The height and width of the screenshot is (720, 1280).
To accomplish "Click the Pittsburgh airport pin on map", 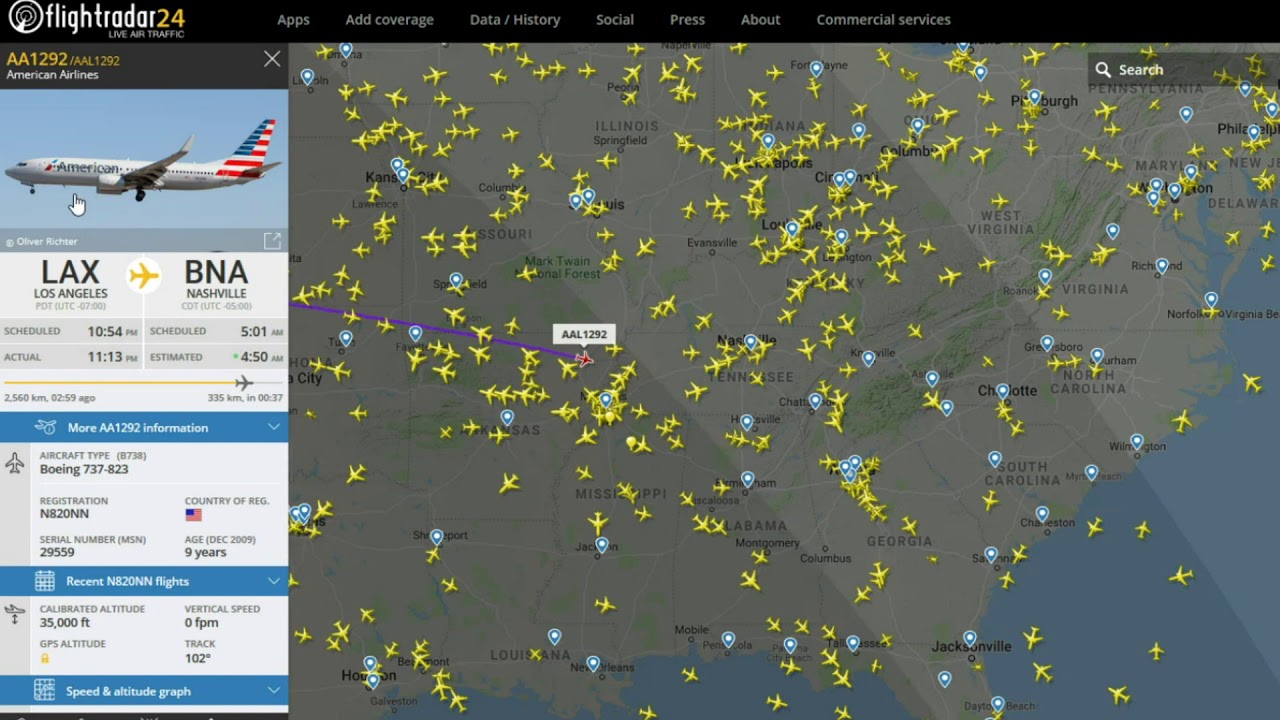I will pyautogui.click(x=1034, y=97).
